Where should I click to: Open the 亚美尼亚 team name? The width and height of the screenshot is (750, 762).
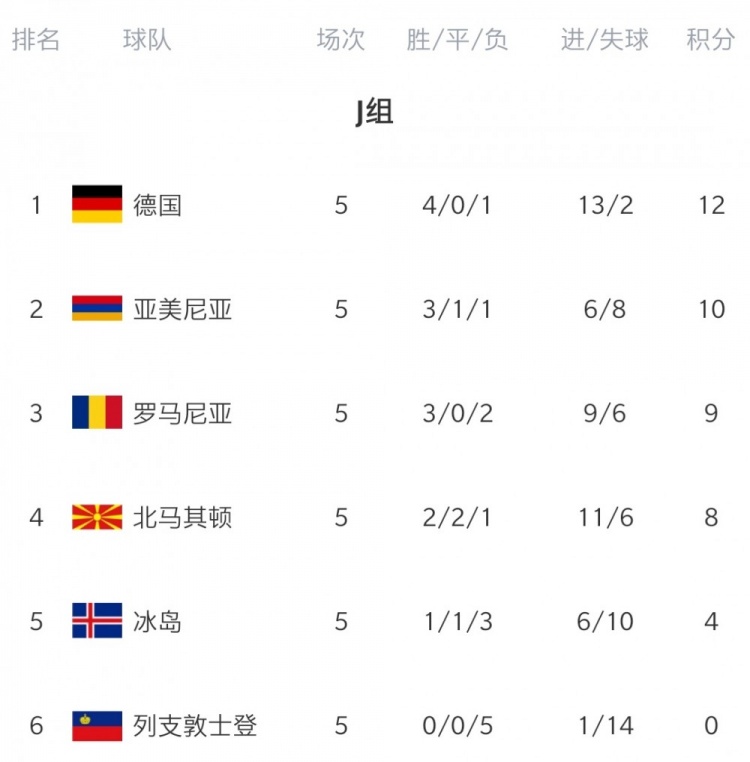(182, 309)
